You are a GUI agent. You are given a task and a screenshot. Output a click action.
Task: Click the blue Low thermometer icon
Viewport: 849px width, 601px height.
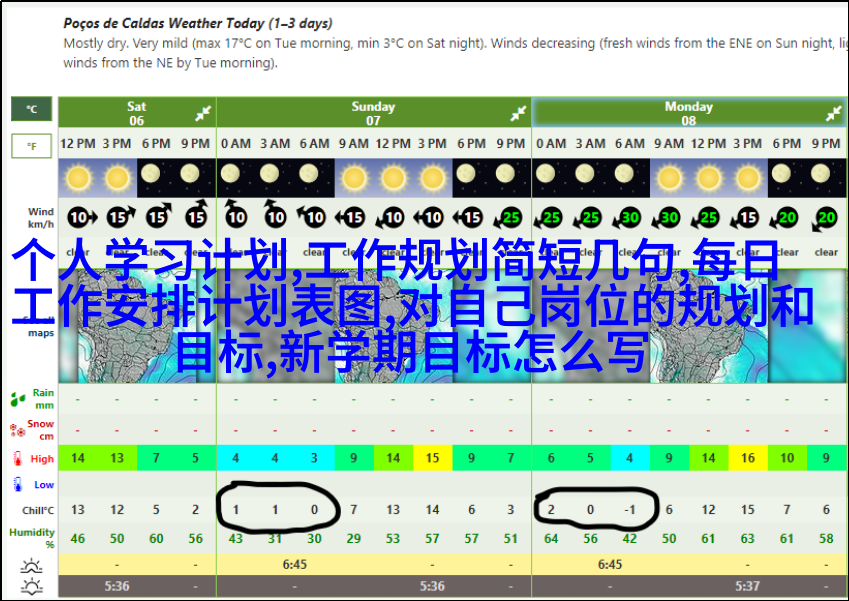[18, 485]
